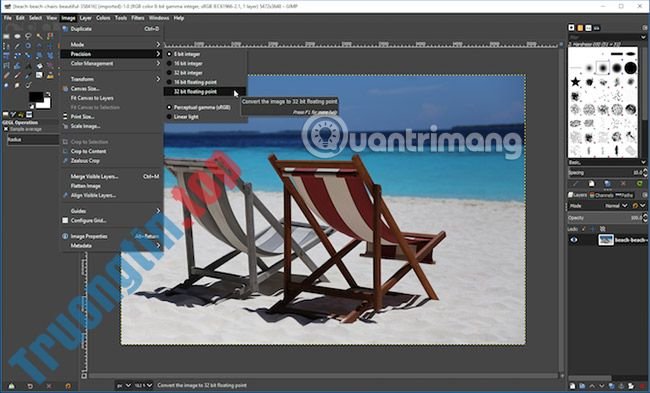Open the Colors menu
The height and width of the screenshot is (393, 650).
pos(103,18)
